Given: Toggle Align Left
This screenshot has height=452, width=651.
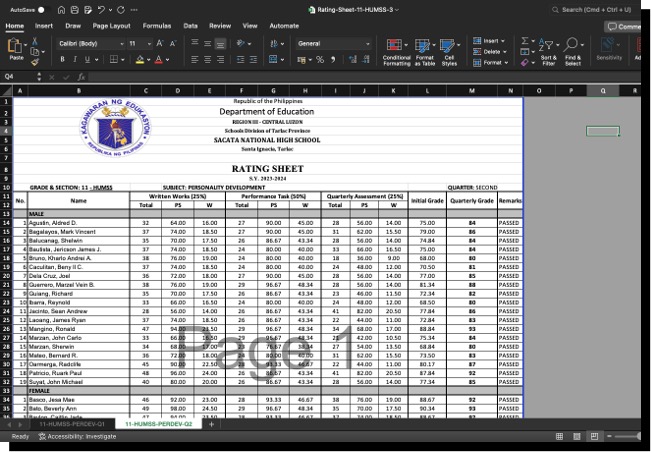Looking at the screenshot, I should tap(194, 60).
